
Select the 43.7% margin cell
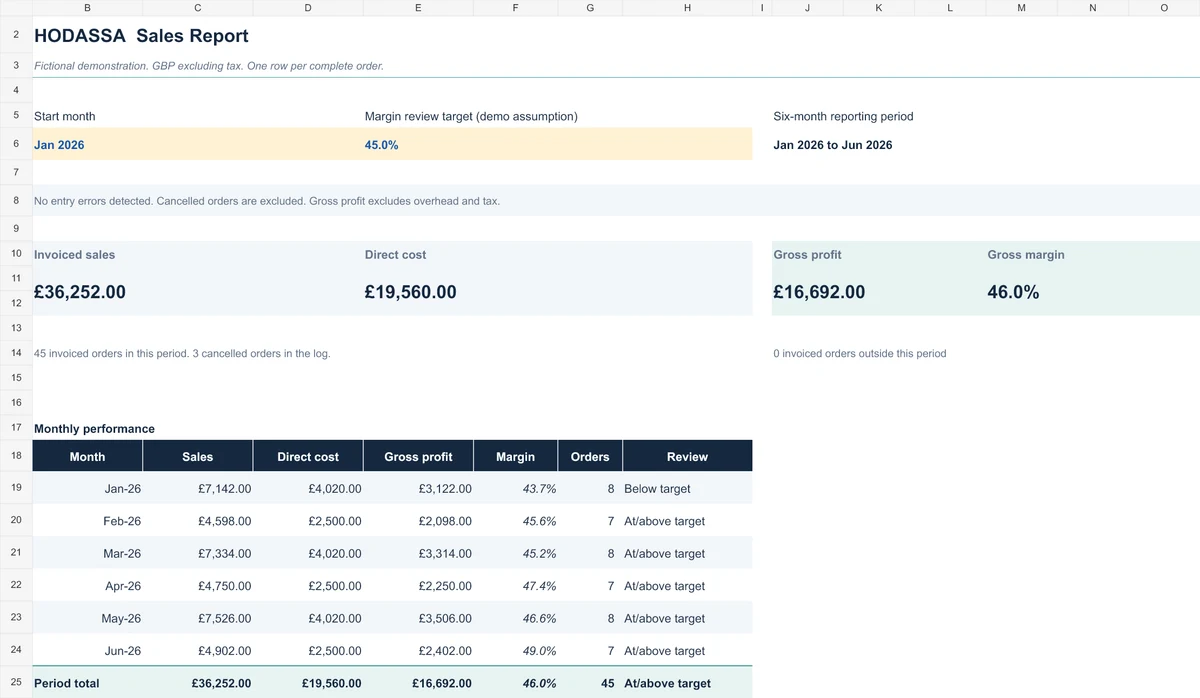[515, 489]
